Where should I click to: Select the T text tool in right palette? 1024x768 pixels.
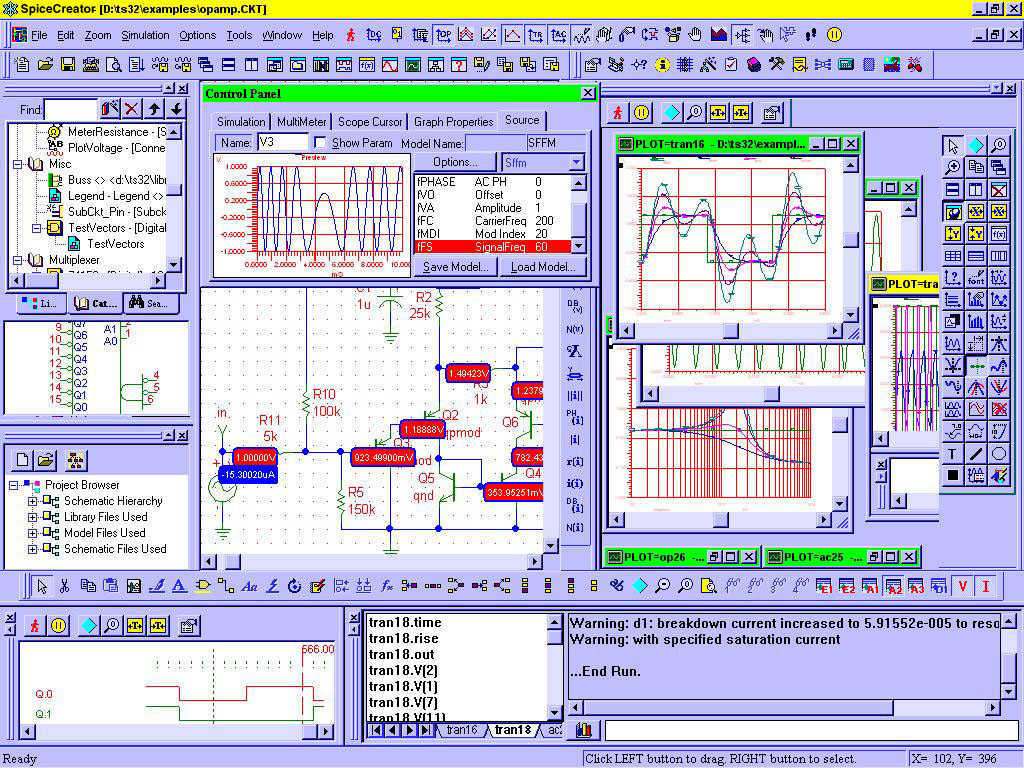tap(952, 454)
